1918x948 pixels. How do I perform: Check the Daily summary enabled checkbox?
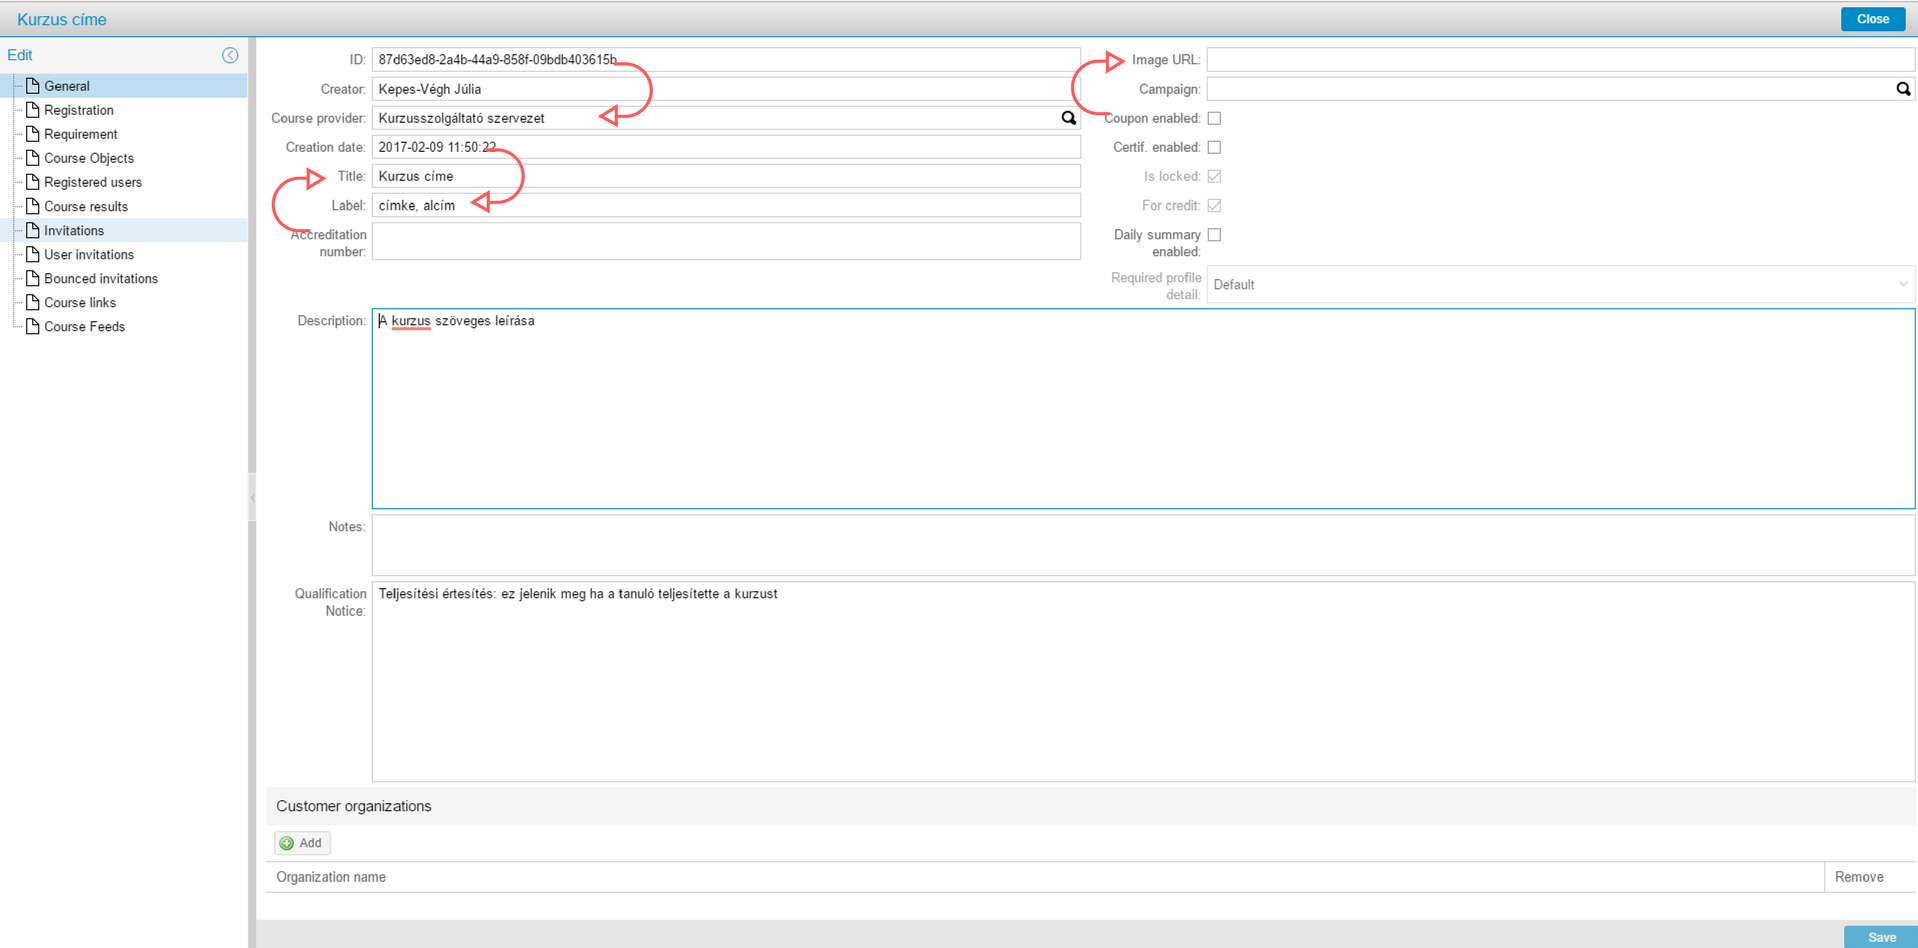pos(1214,235)
